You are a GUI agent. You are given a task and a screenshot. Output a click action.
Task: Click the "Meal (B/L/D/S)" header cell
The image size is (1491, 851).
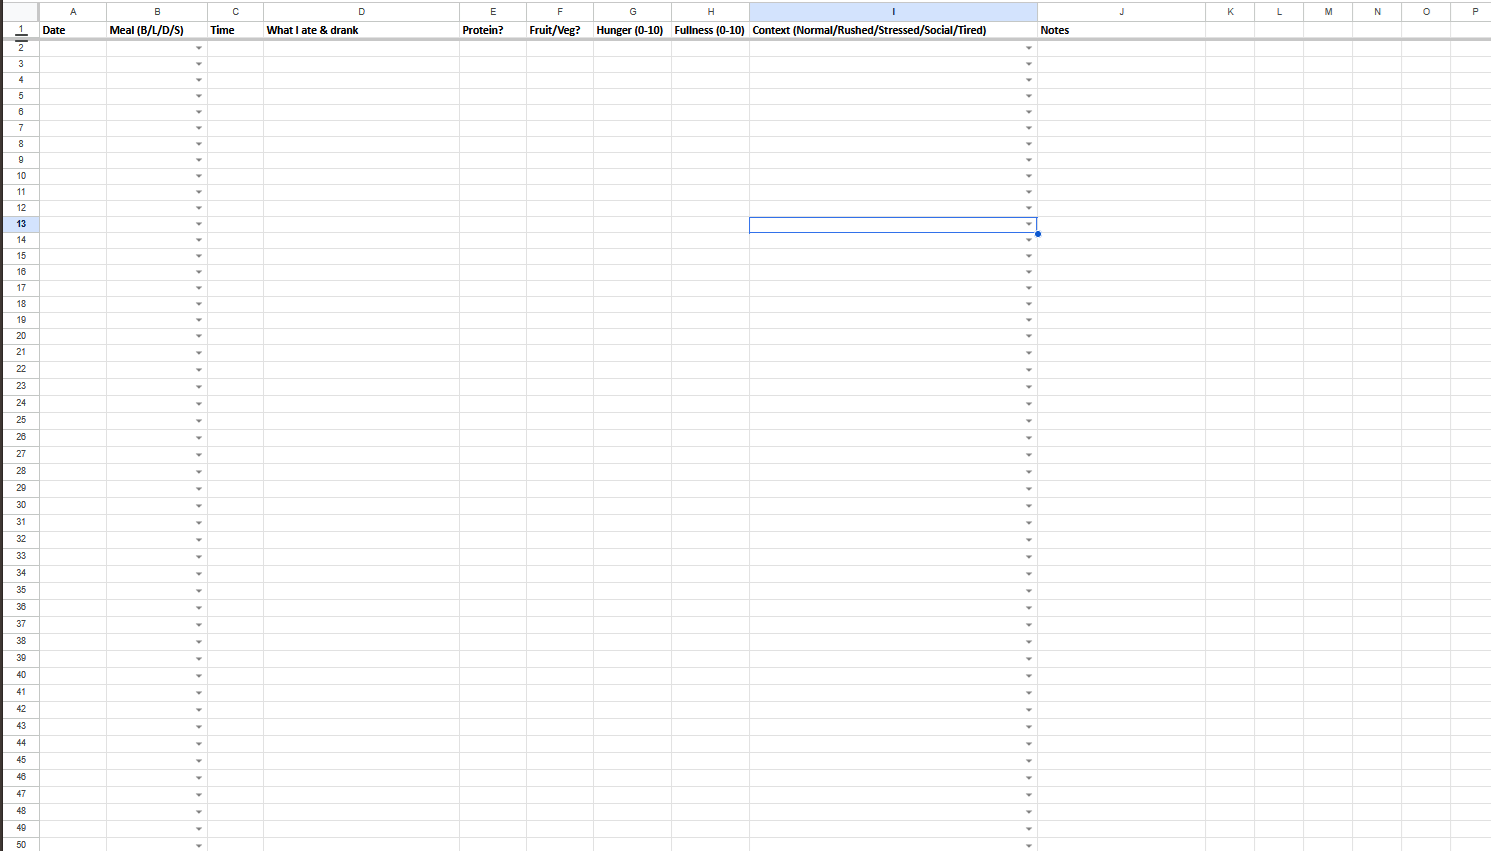tap(157, 30)
